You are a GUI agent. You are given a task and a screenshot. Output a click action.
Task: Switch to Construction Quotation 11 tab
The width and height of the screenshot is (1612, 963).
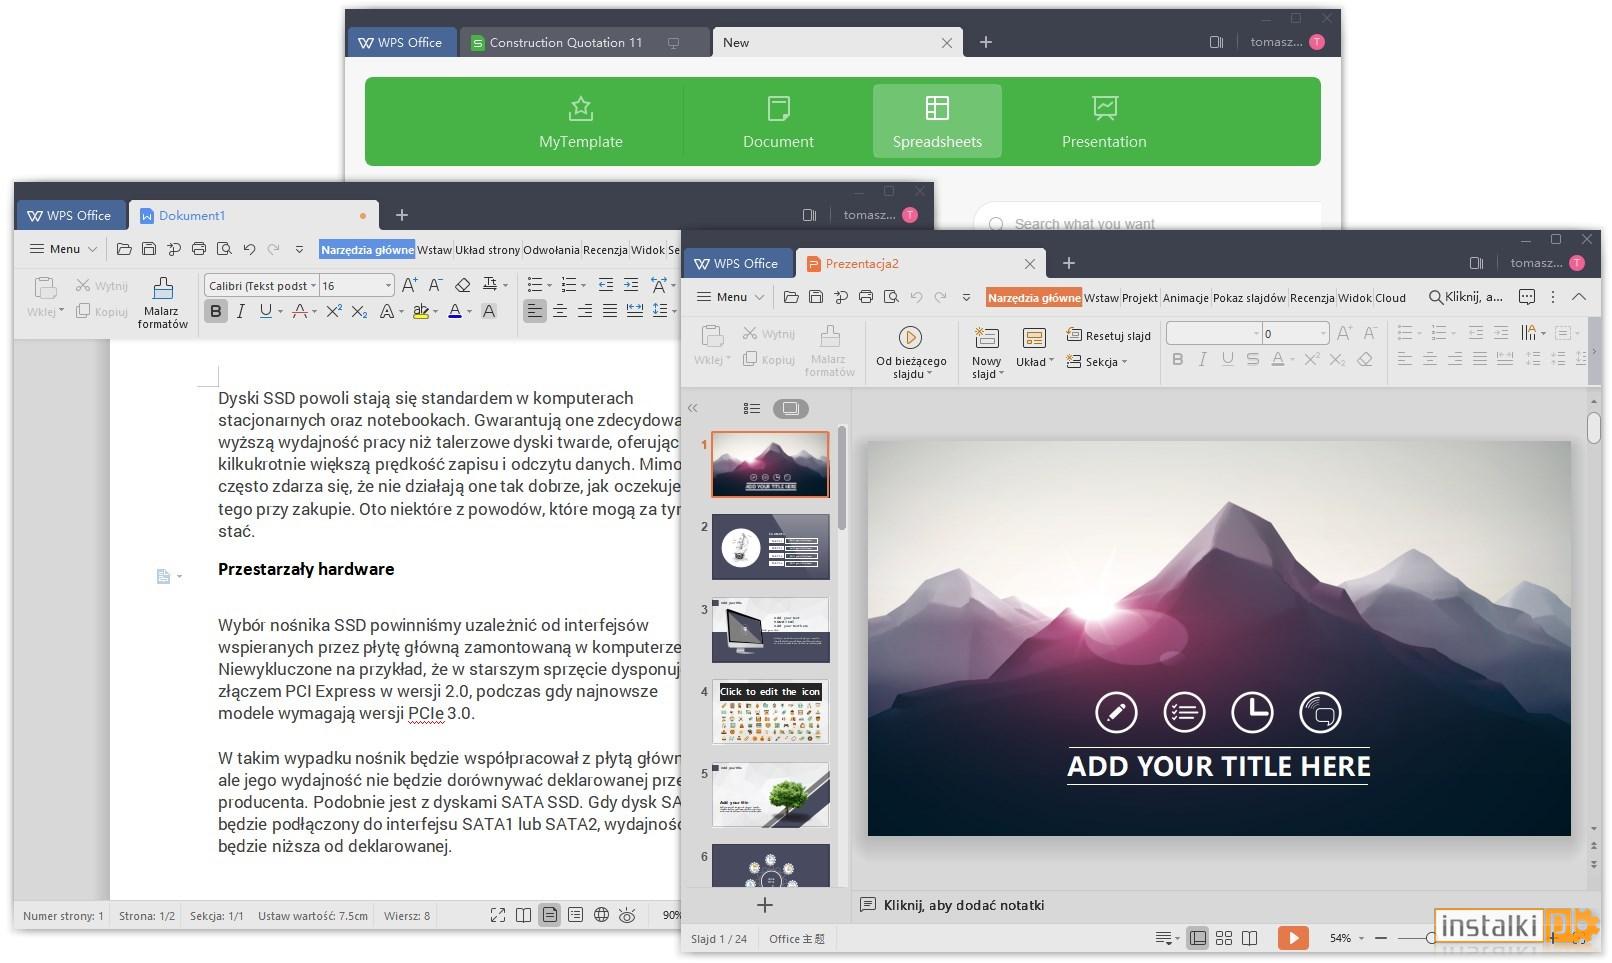coord(584,42)
